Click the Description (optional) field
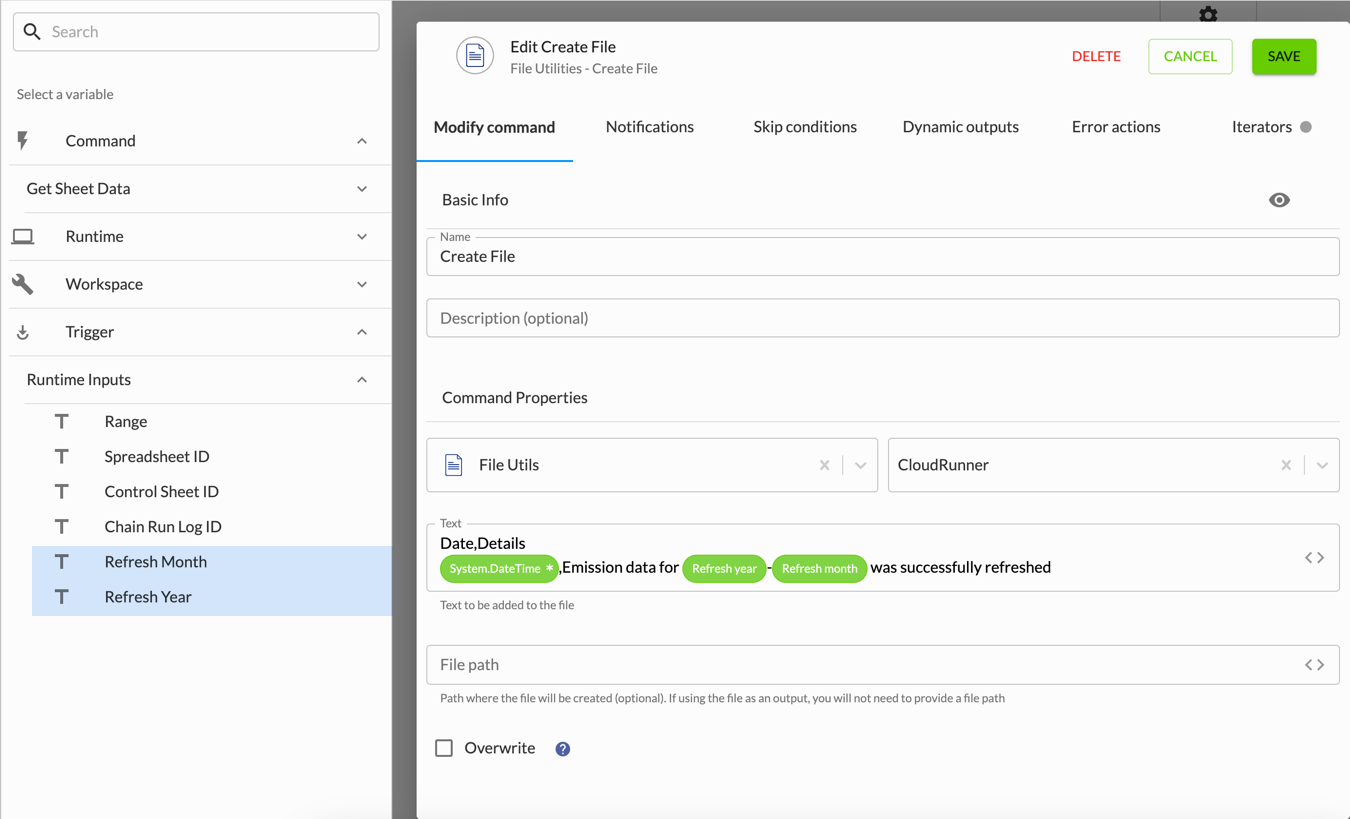1350x819 pixels. (x=883, y=318)
